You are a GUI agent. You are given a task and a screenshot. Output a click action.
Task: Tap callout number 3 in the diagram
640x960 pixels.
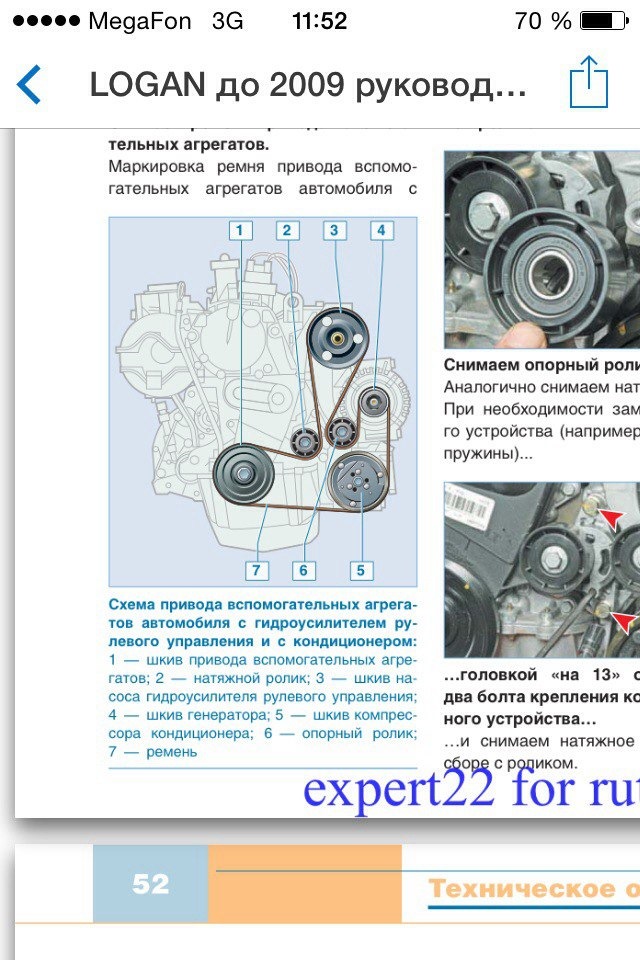coord(334,230)
